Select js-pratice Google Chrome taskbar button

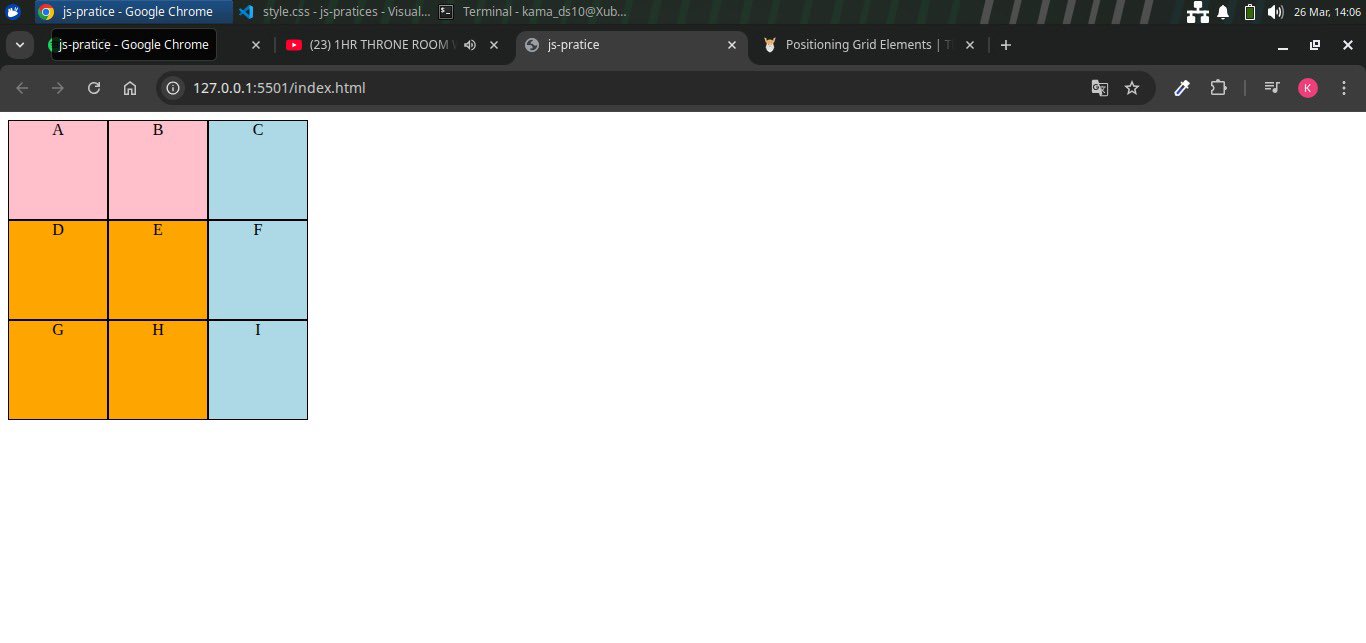click(x=134, y=12)
